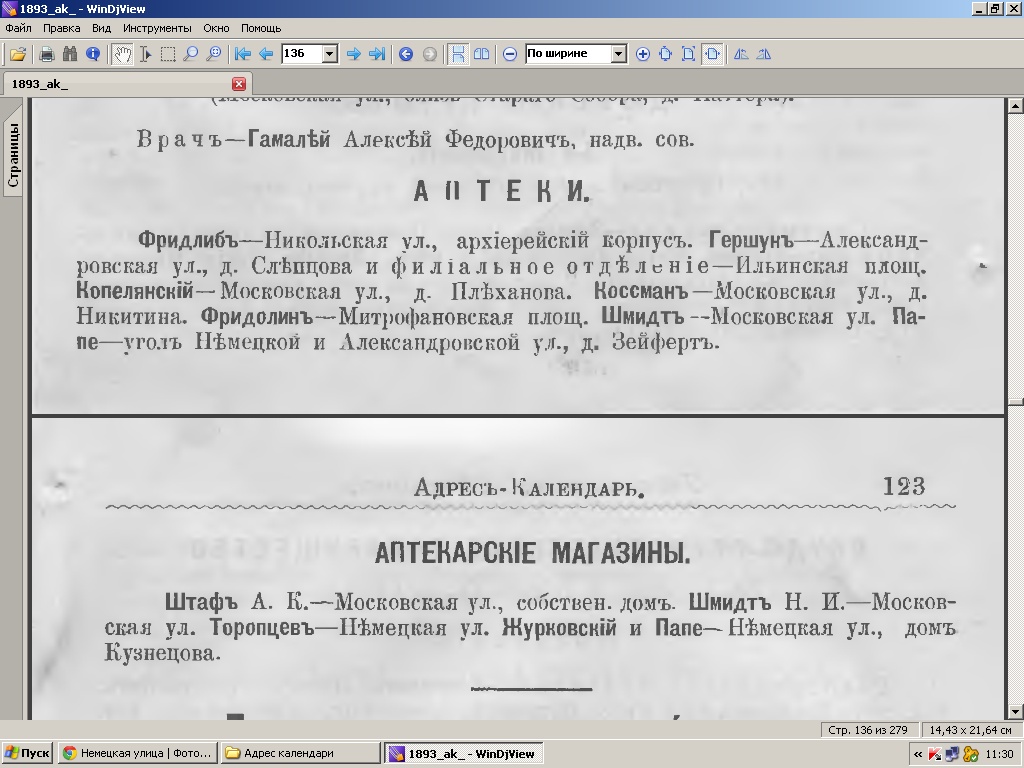Toggle fit-to-width zoom button

pyautogui.click(x=712, y=54)
